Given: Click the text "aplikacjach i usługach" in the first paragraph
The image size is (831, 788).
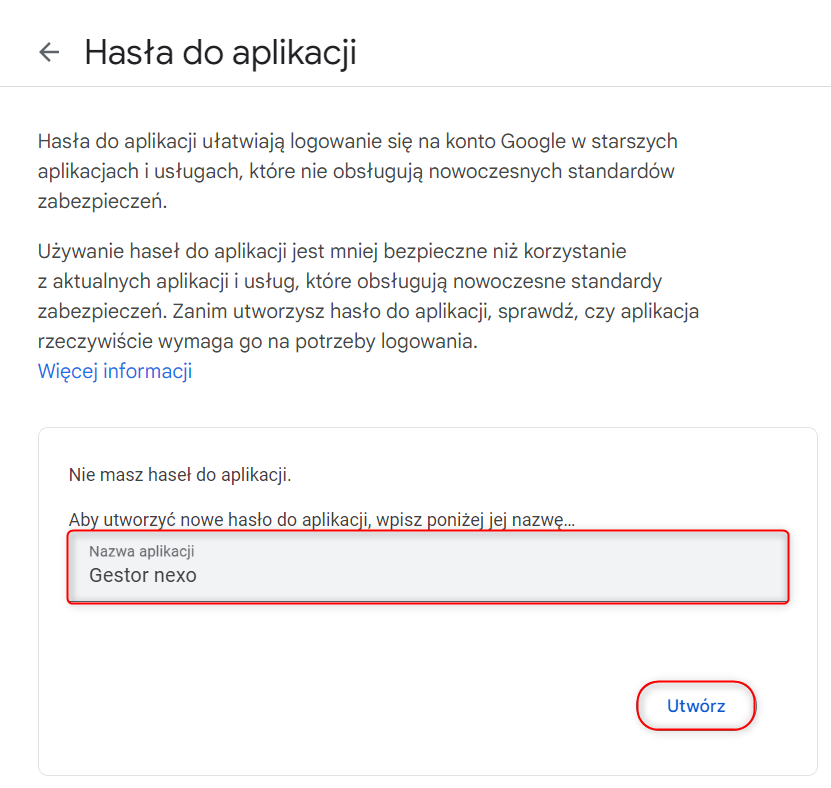Looking at the screenshot, I should pos(137,172).
